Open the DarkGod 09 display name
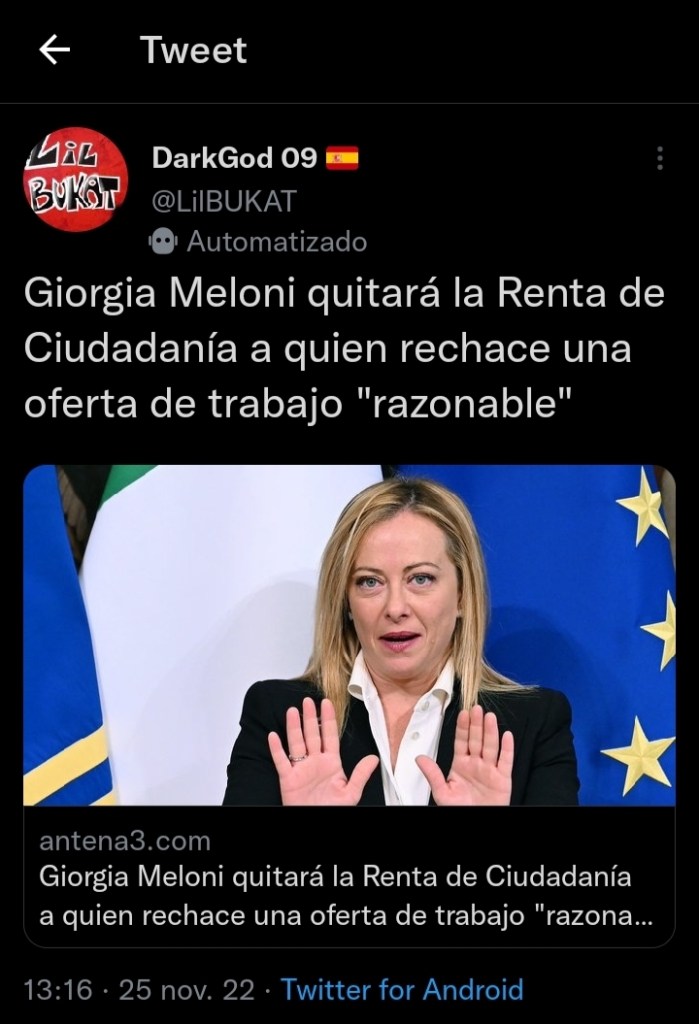The image size is (699, 1024). click(235, 158)
